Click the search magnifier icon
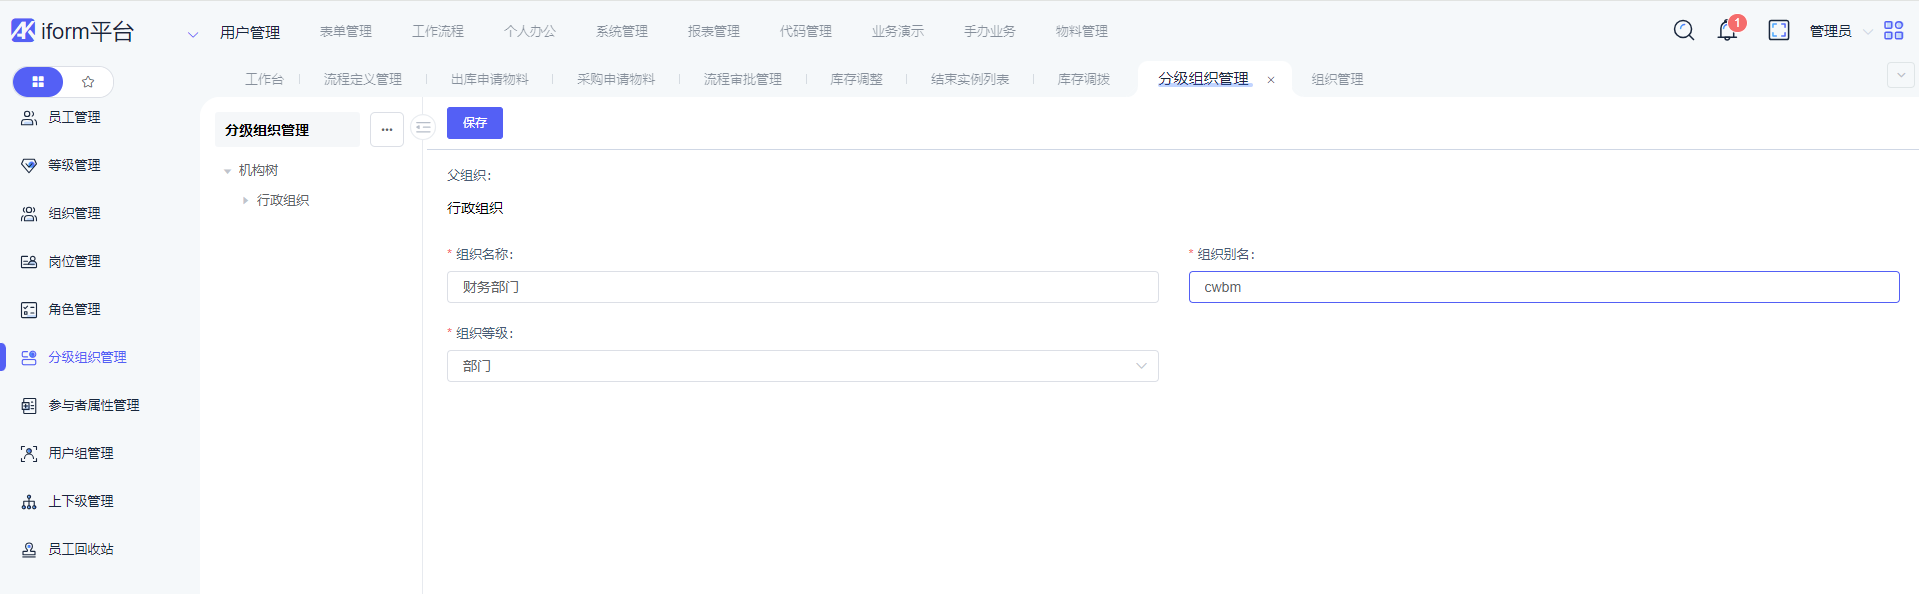The height and width of the screenshot is (594, 1919). pyautogui.click(x=1684, y=31)
